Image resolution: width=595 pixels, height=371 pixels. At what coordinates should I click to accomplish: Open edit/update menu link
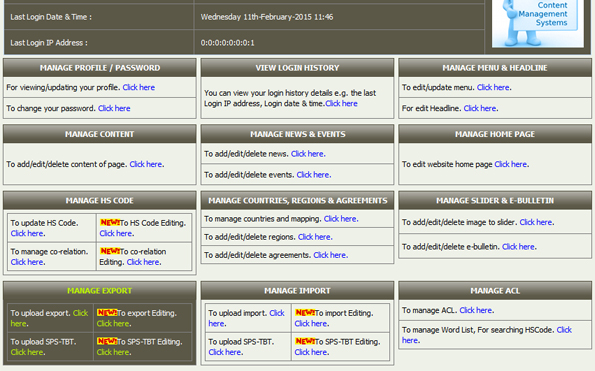493,88
